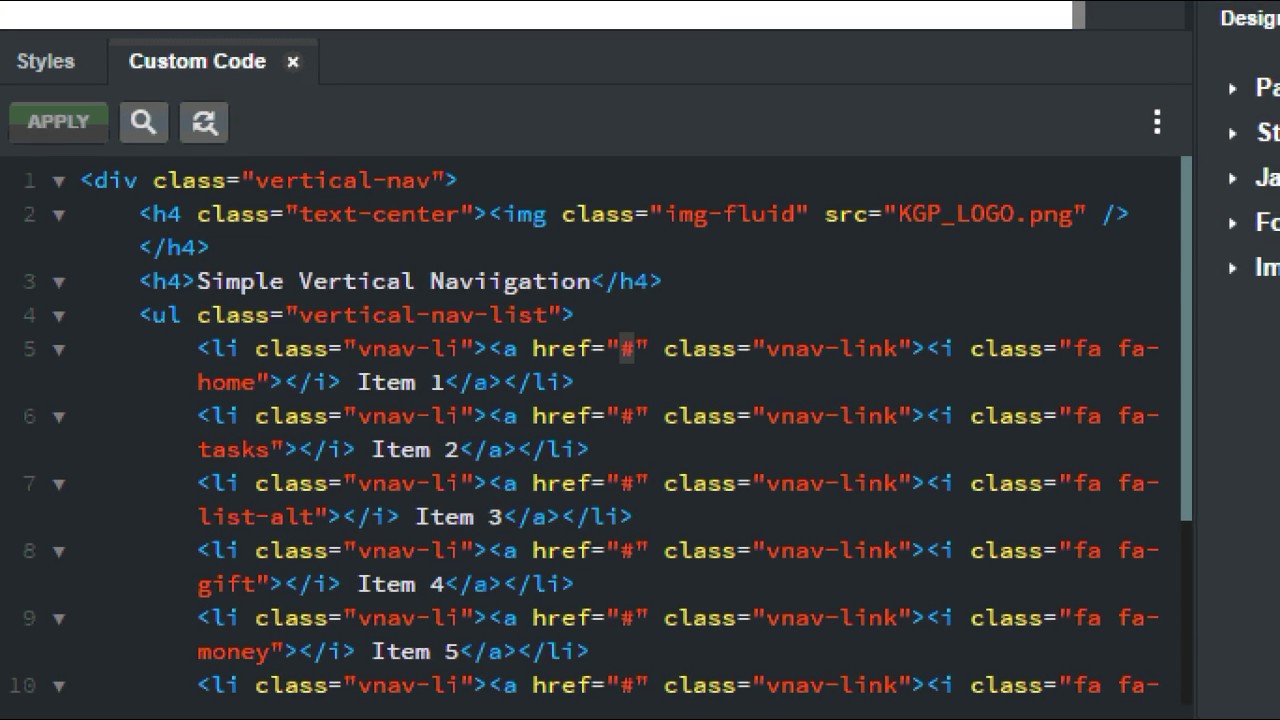Collapse code fold arrow on line 9

[x=59, y=618]
